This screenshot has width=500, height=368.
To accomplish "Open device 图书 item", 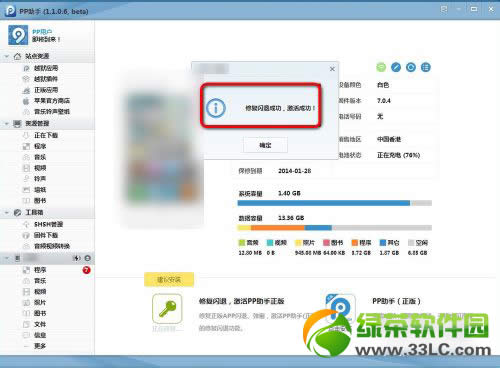I will coord(40,313).
